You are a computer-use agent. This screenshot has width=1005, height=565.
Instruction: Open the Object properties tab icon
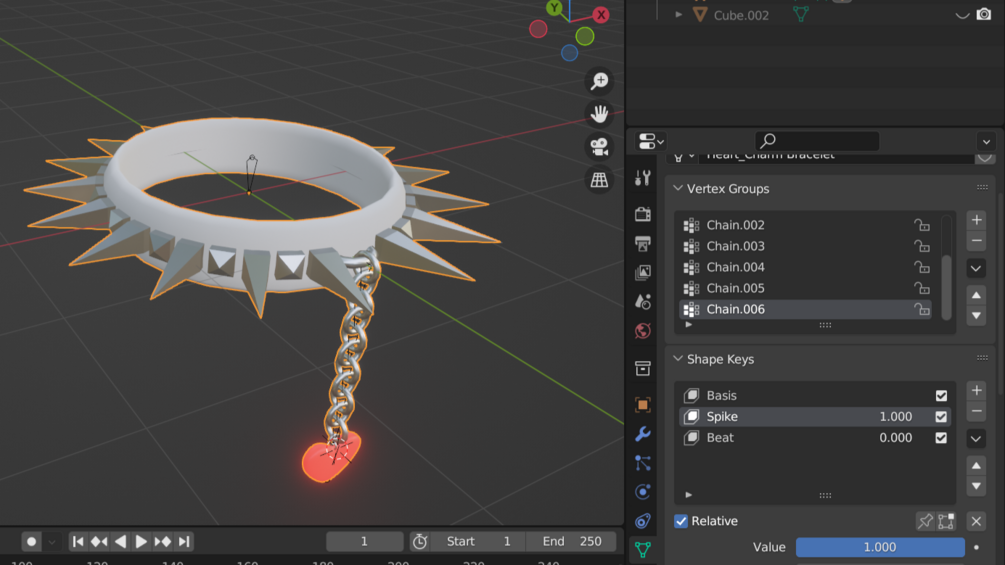[x=643, y=405]
